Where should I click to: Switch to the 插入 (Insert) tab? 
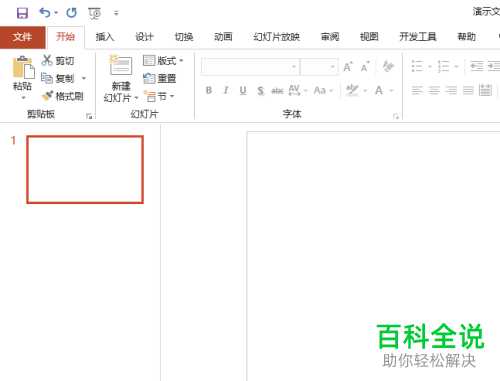(x=105, y=37)
